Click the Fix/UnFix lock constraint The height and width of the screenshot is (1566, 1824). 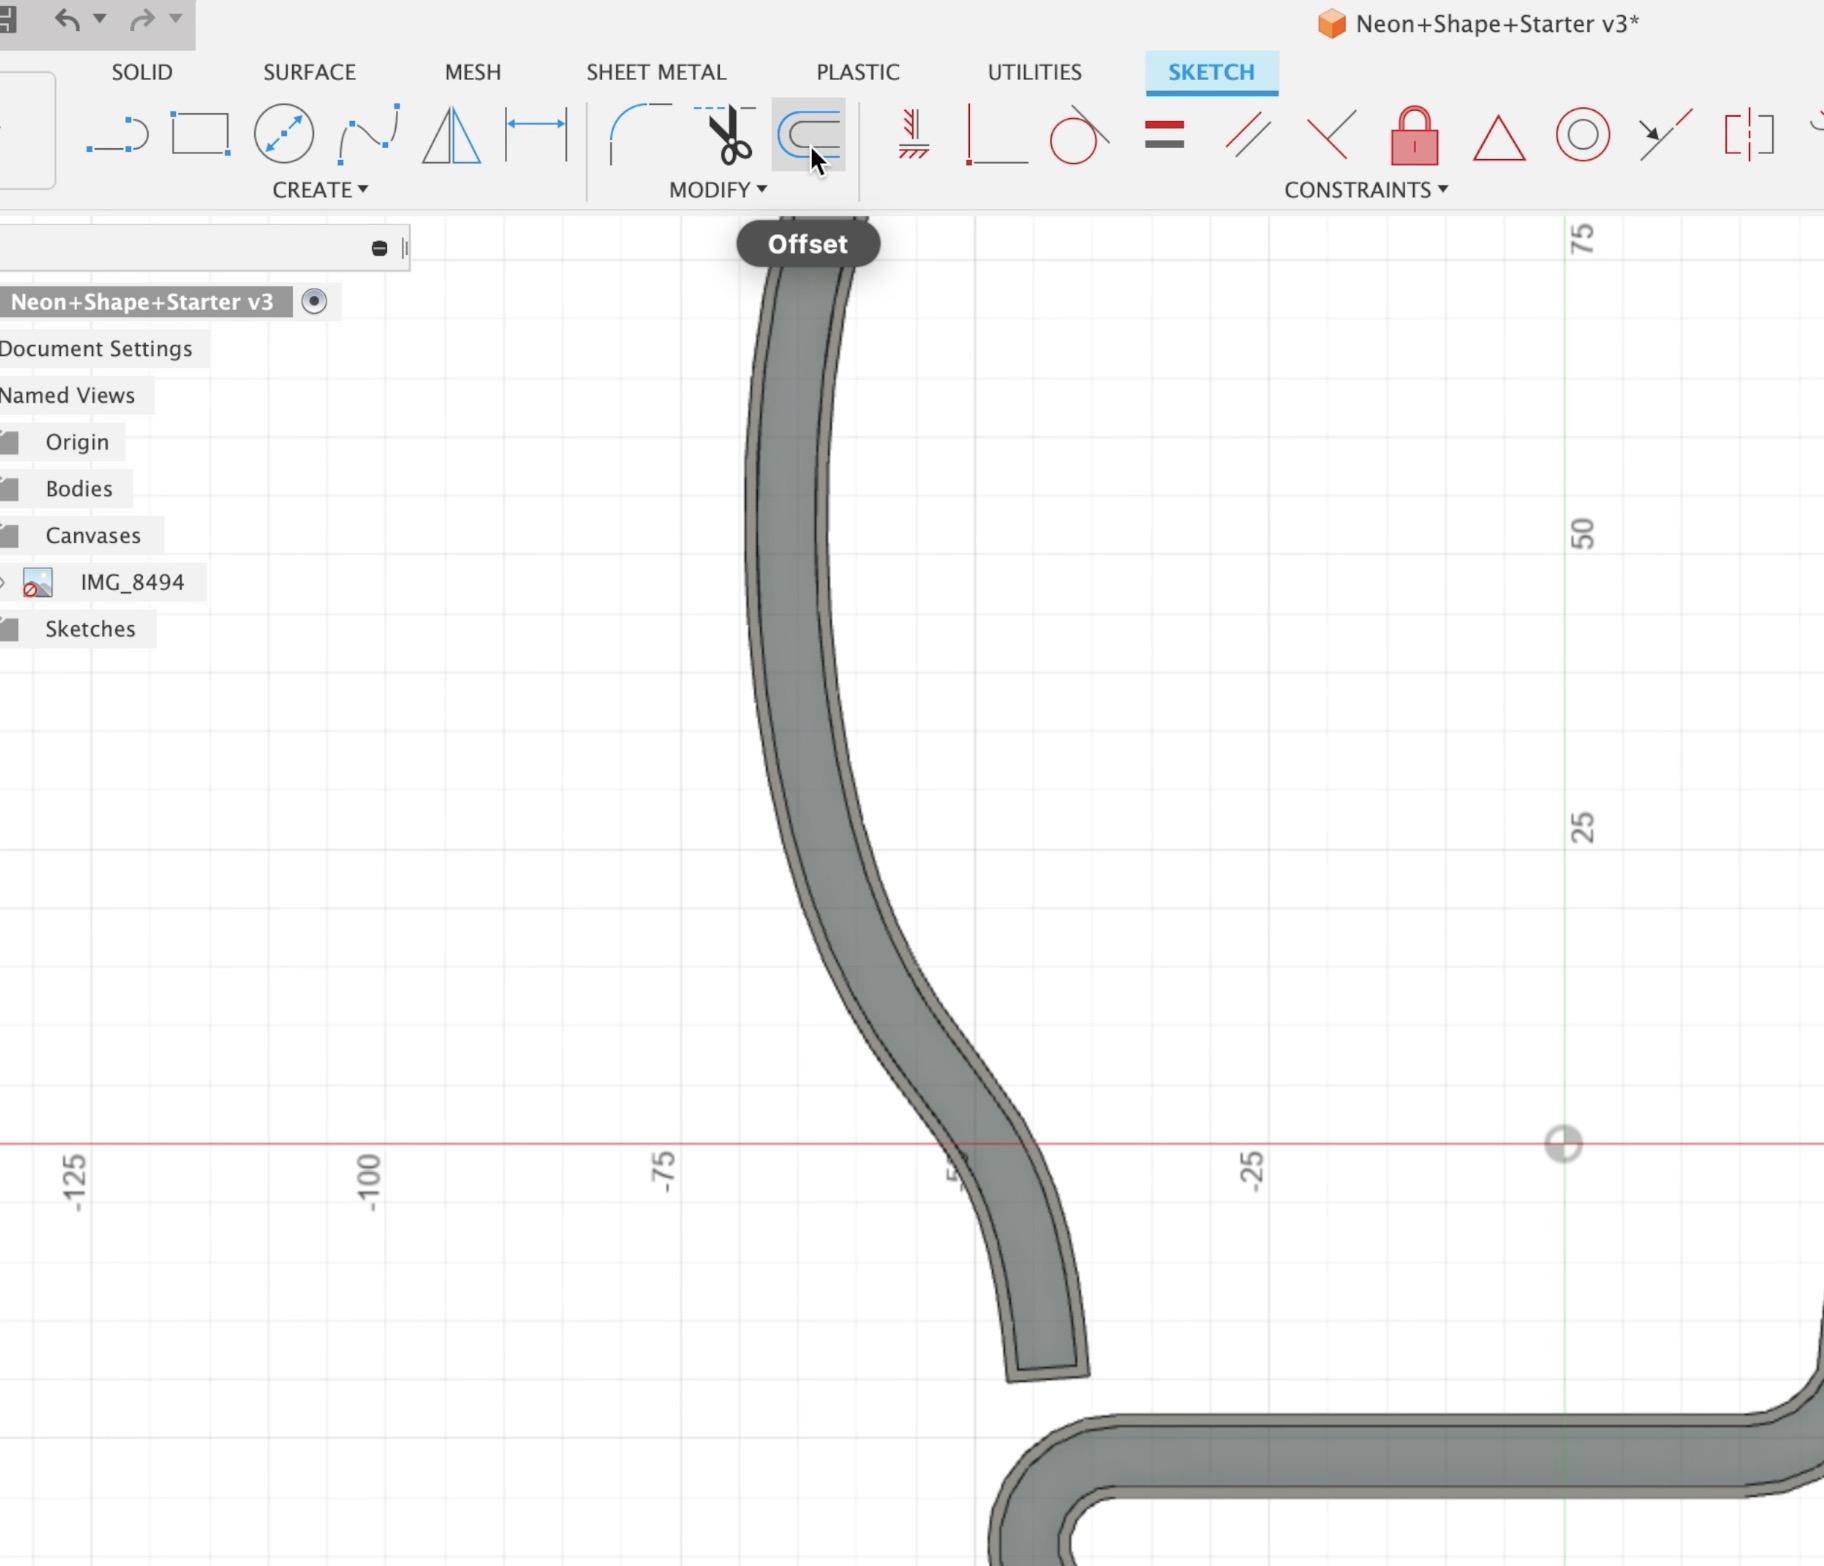(1413, 135)
